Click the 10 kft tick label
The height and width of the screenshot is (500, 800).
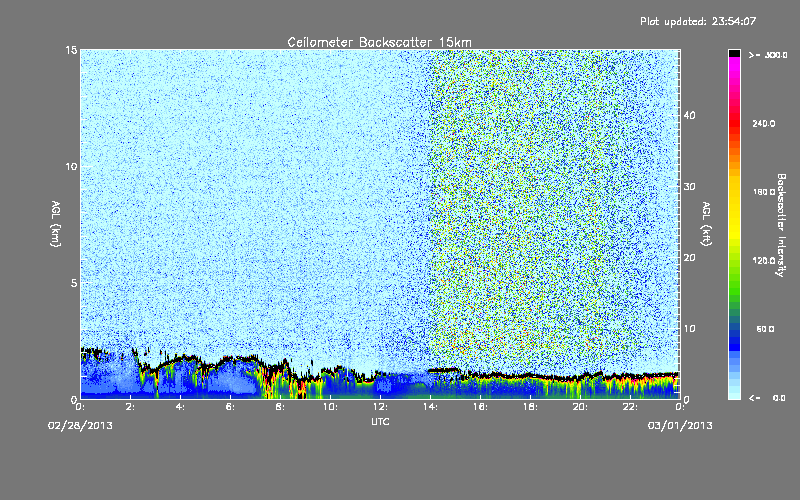pos(689,329)
